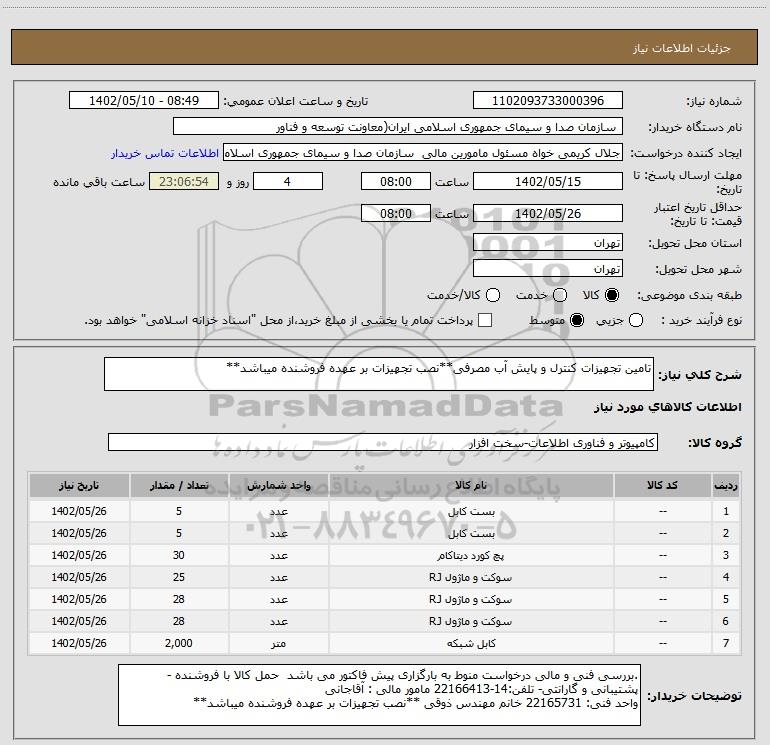Click the buyer notes text area
This screenshot has height=745, width=770.
(x=379, y=695)
